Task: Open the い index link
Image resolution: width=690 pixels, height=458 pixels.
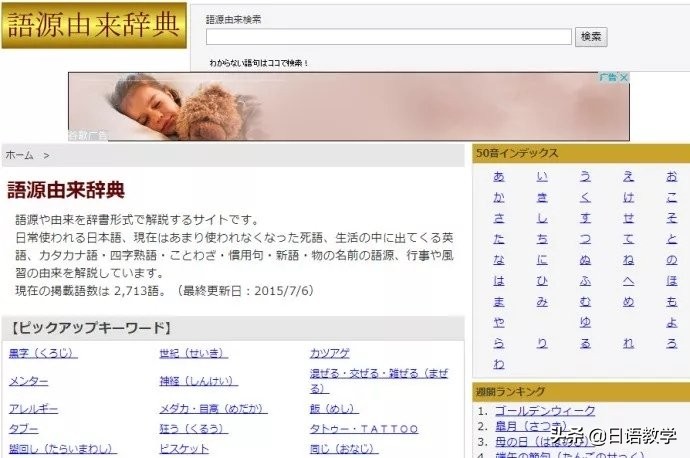Action: [542, 176]
